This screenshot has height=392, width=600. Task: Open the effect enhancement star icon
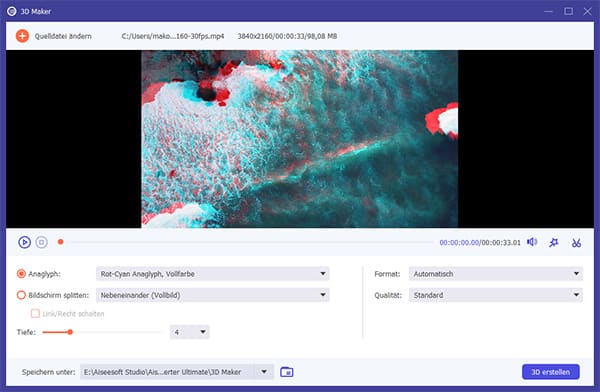point(554,242)
